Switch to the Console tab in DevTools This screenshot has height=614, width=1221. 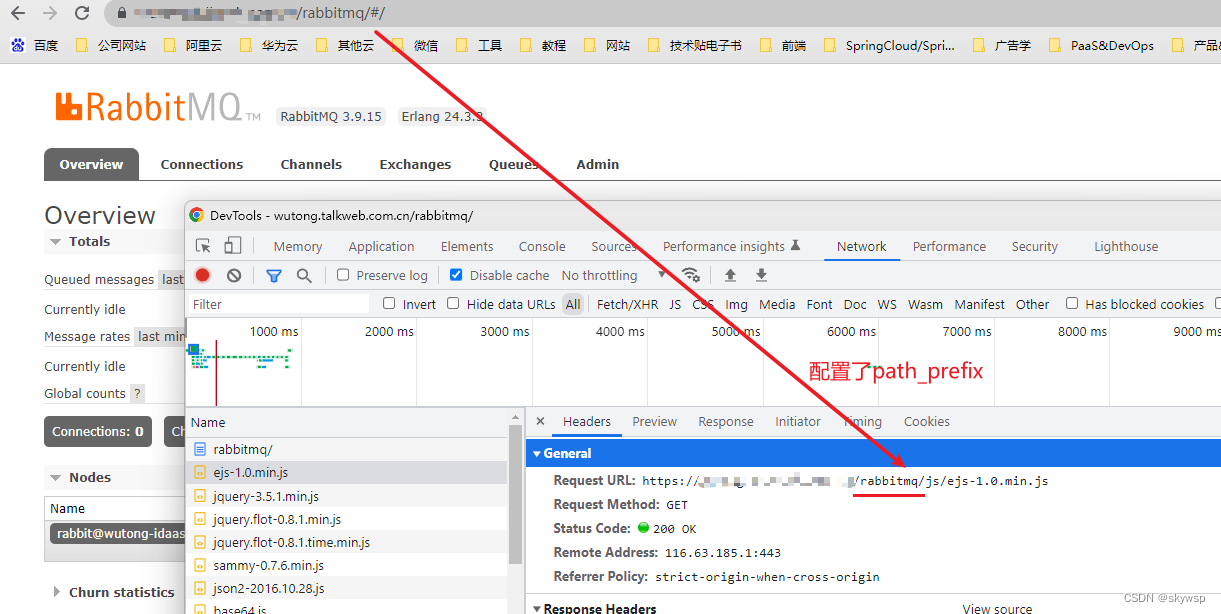pos(541,245)
